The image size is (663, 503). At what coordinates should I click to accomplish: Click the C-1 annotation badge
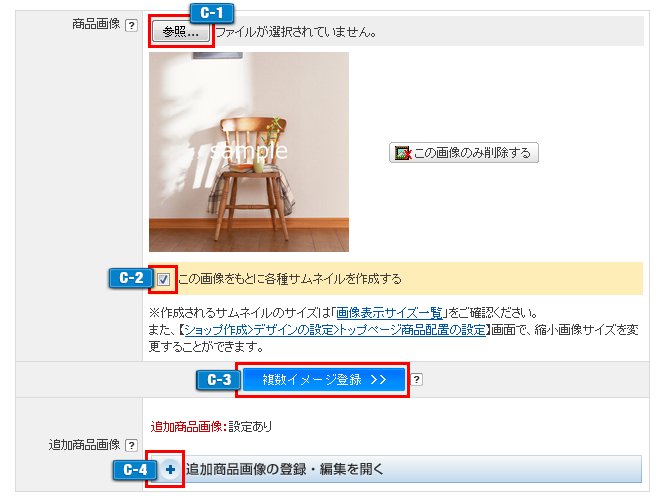coord(211,13)
